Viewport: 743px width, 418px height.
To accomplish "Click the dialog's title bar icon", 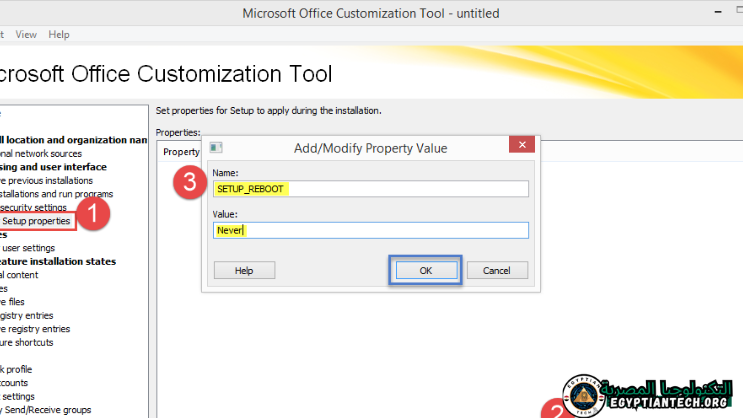I will 216,148.
